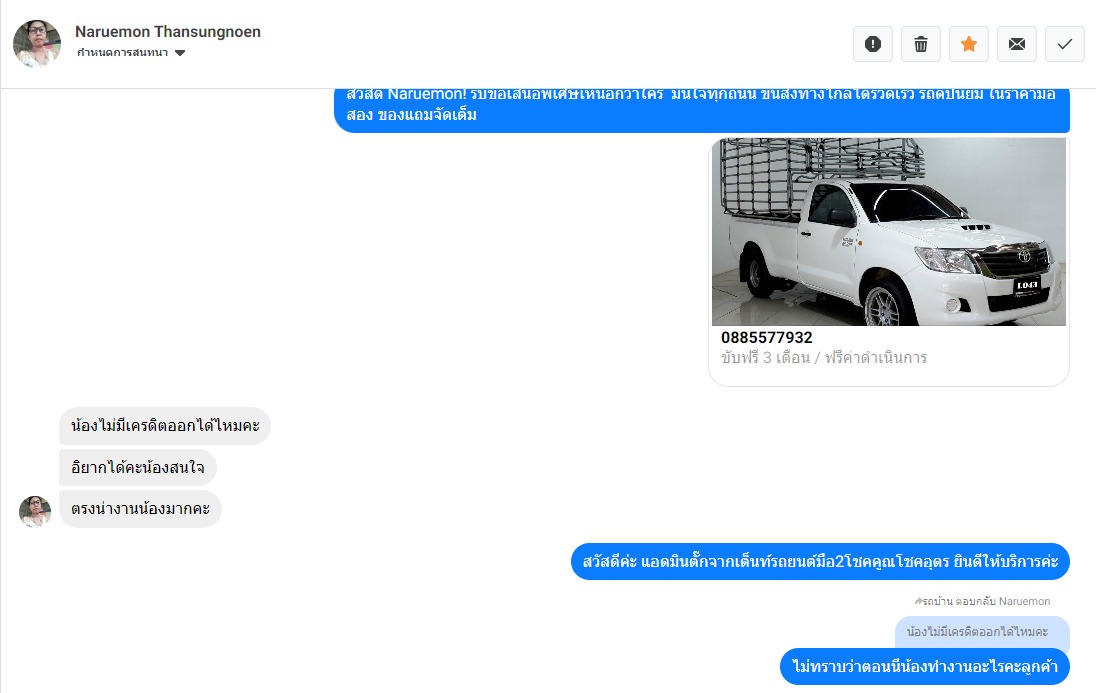Click the Naruemon Thansungnoen name header
1096x693 pixels.
[x=168, y=31]
